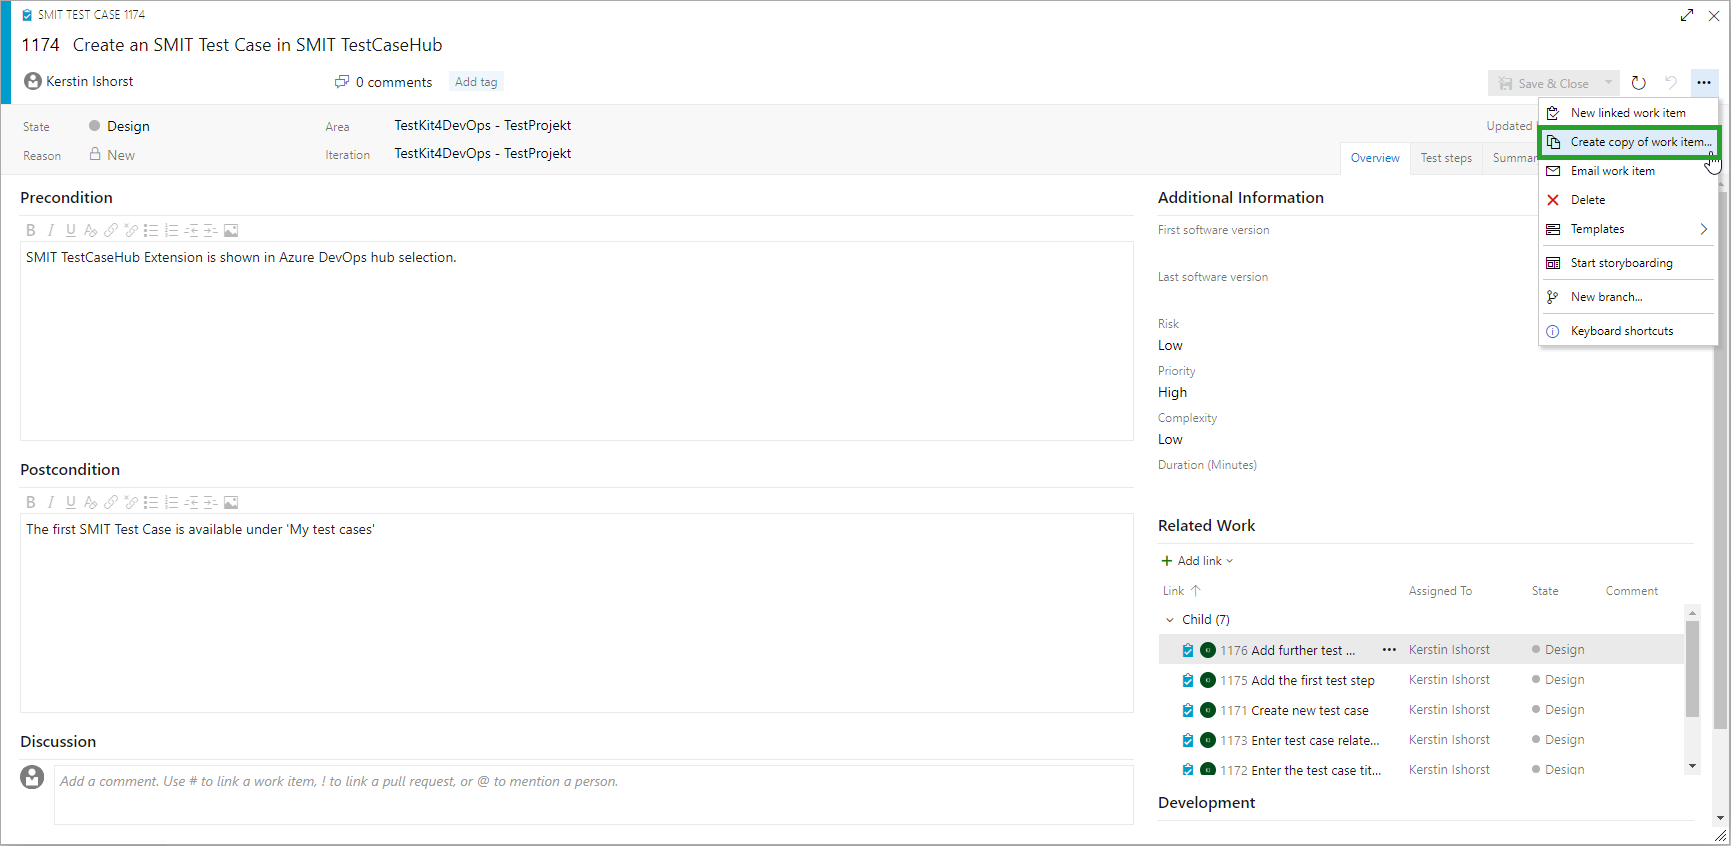Click the comments discussion icon
The image size is (1731, 846).
tap(342, 82)
